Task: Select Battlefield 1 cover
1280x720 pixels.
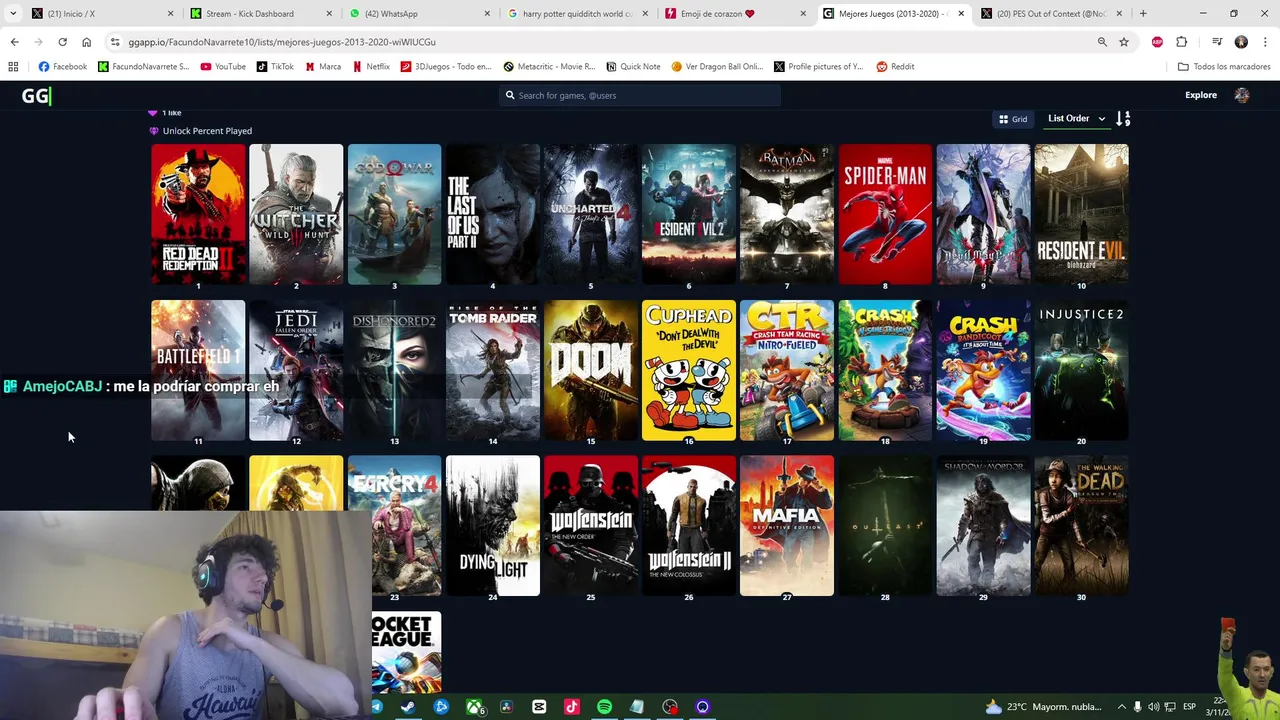Action: coord(198,370)
